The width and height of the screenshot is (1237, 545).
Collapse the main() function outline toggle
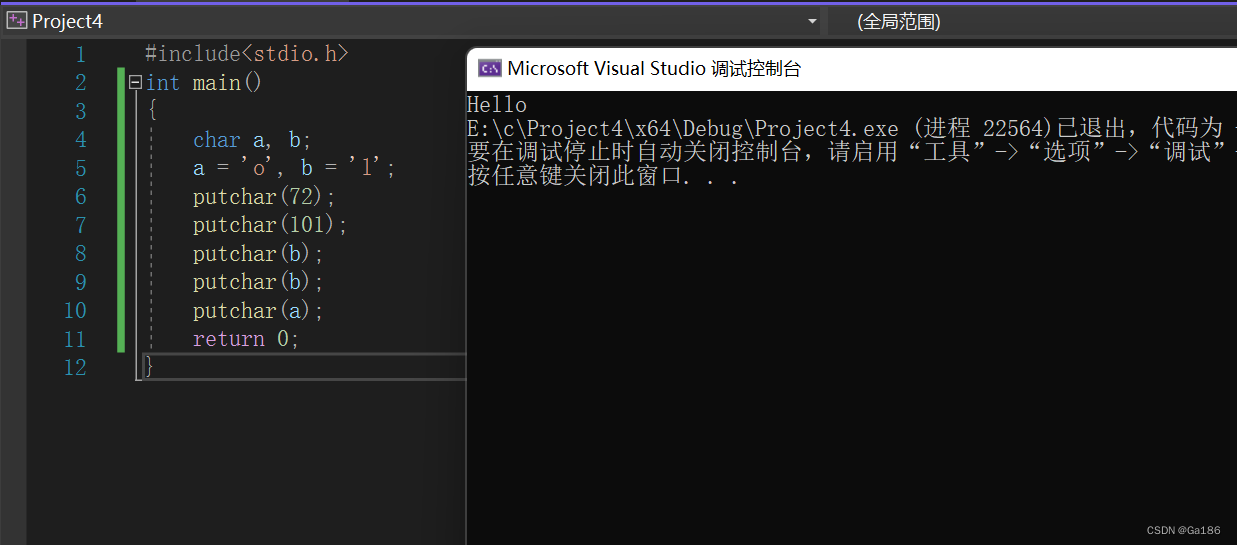point(135,83)
